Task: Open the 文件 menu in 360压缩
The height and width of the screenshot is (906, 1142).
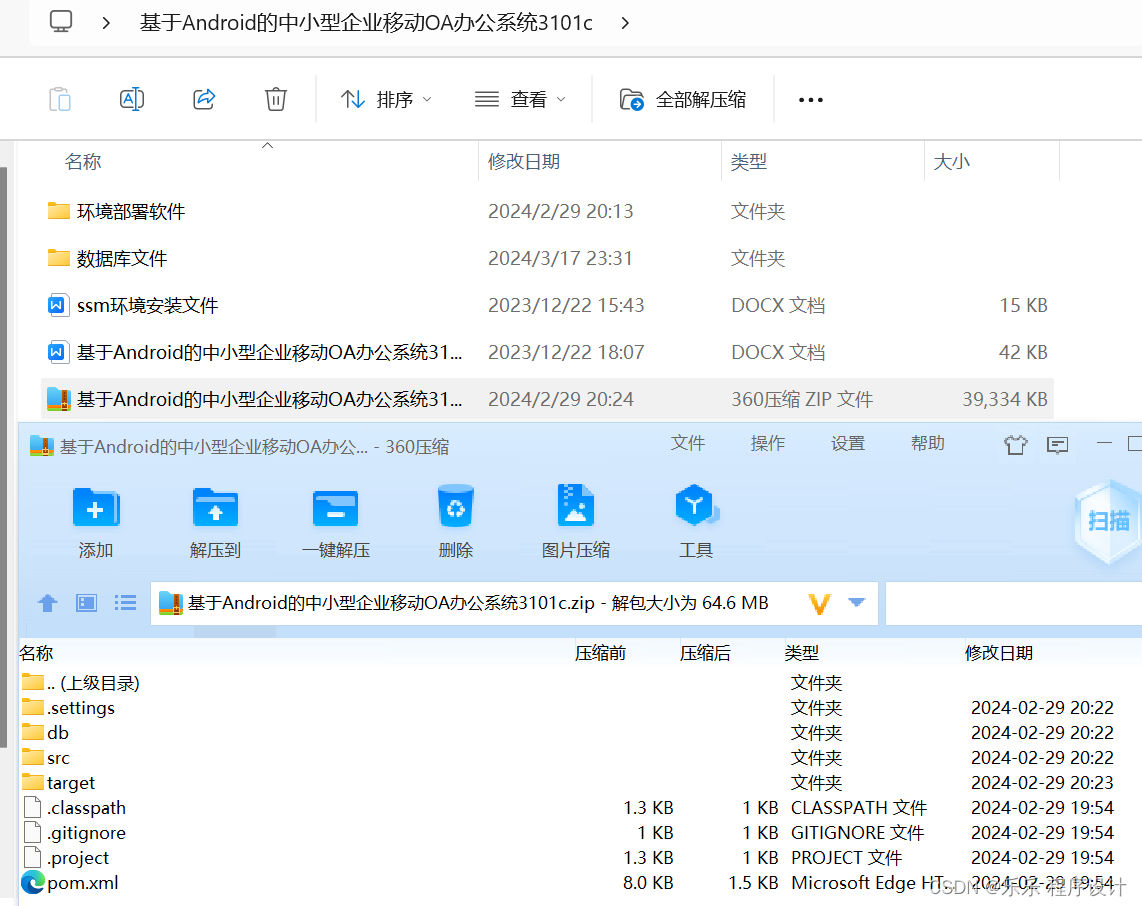Action: click(x=688, y=443)
